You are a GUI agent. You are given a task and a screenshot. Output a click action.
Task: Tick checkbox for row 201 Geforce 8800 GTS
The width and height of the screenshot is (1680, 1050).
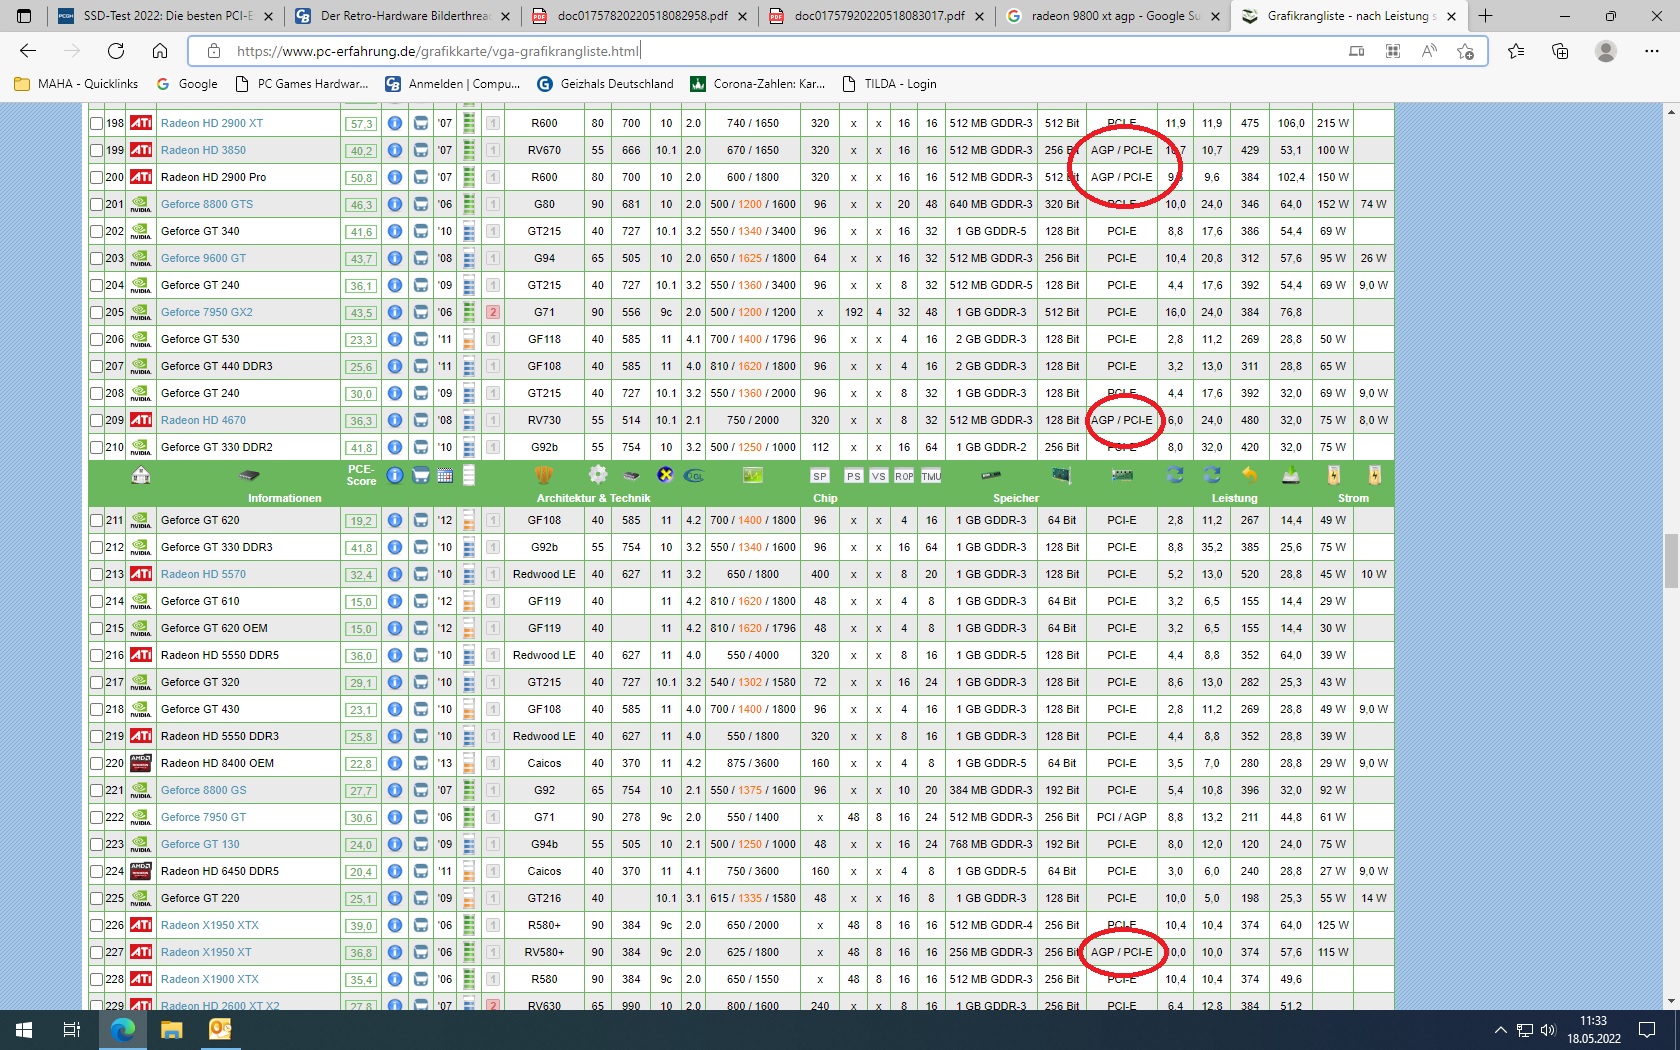coord(96,204)
